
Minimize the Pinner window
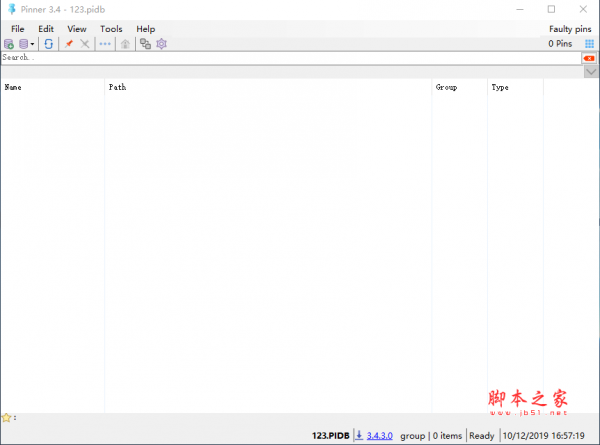(520, 9)
